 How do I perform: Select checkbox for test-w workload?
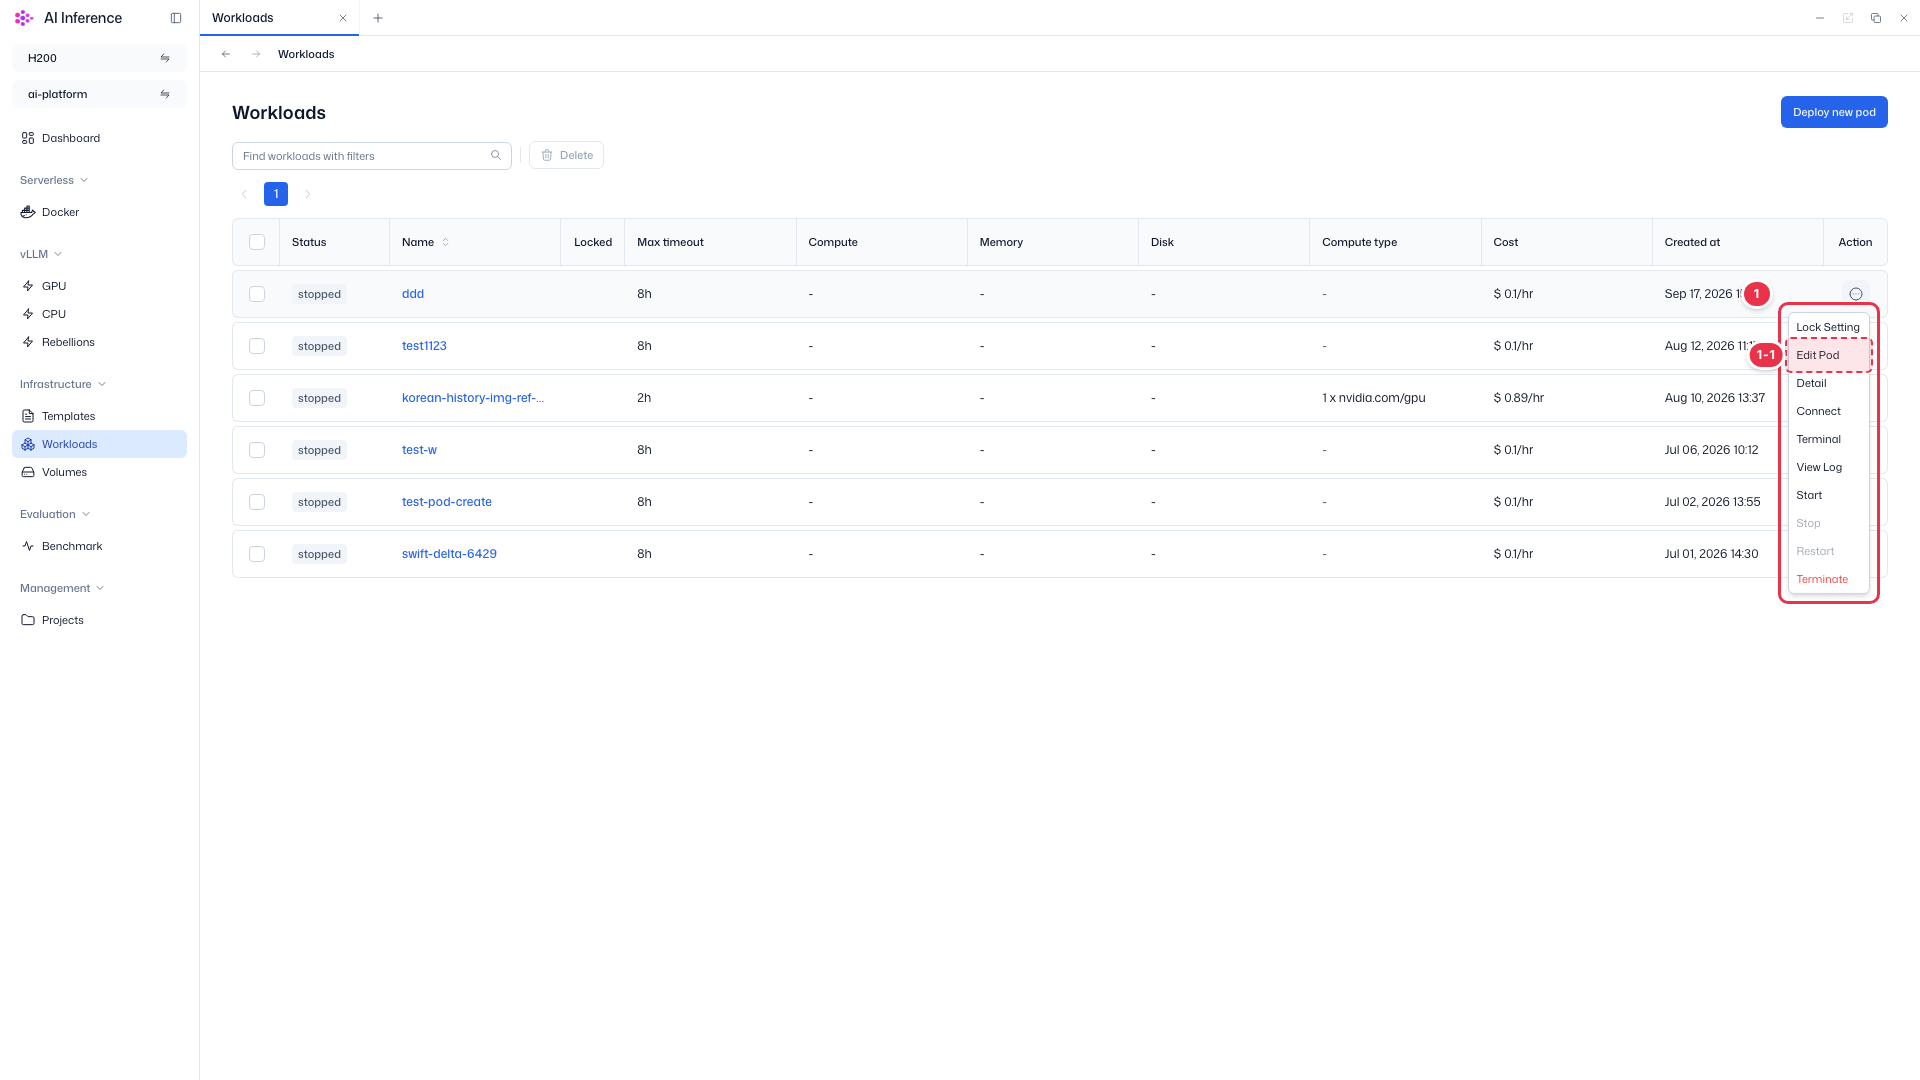[x=257, y=450]
